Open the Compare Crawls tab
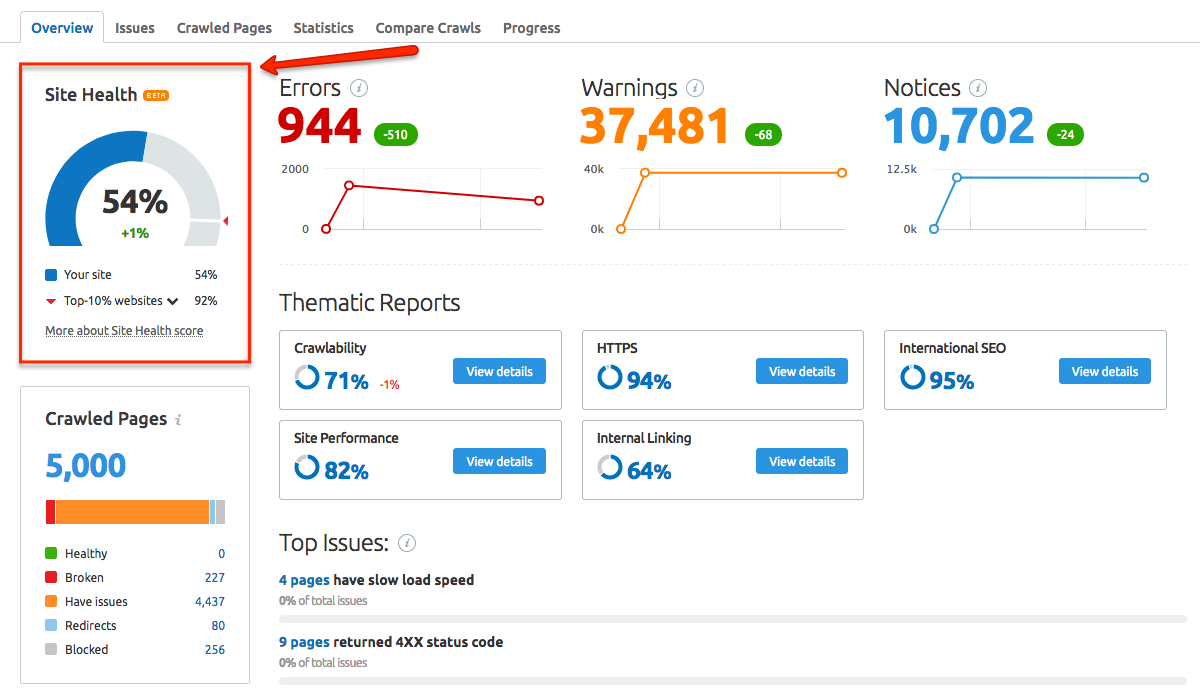The height and width of the screenshot is (690, 1200). [x=428, y=27]
